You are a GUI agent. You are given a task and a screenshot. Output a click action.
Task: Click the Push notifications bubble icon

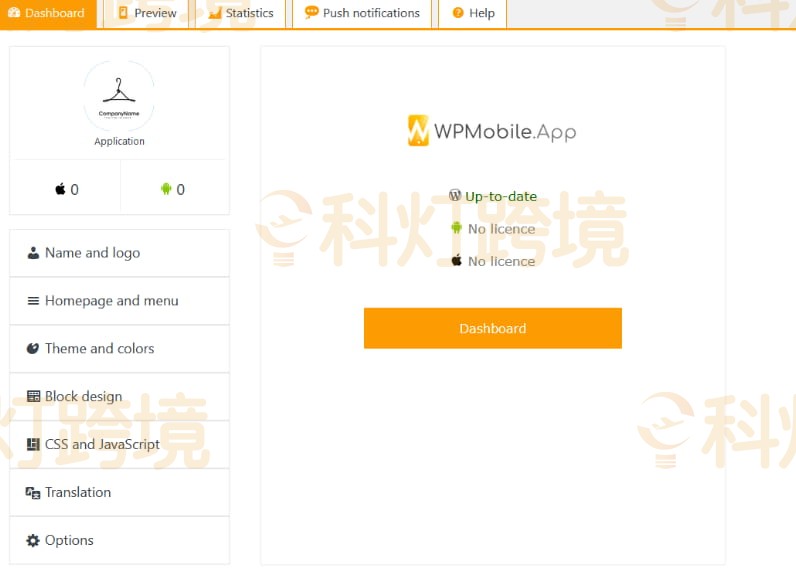tap(312, 12)
